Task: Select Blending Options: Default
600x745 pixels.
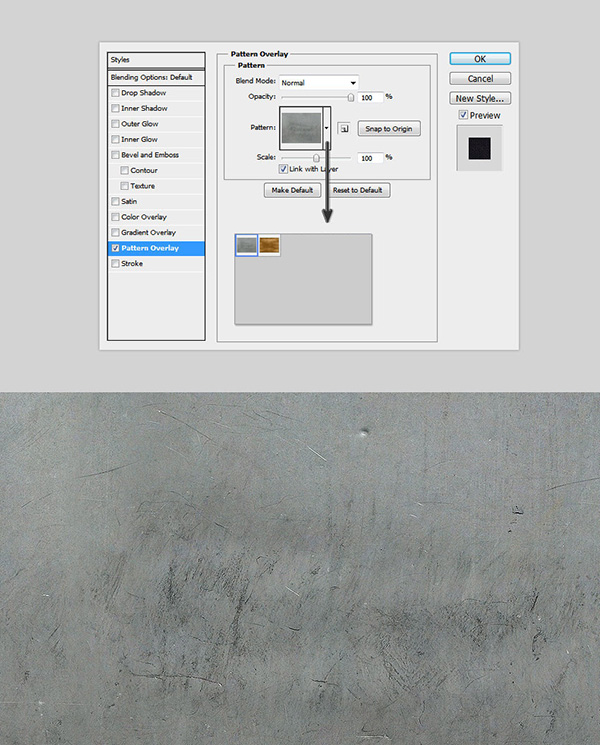Action: pos(156,77)
